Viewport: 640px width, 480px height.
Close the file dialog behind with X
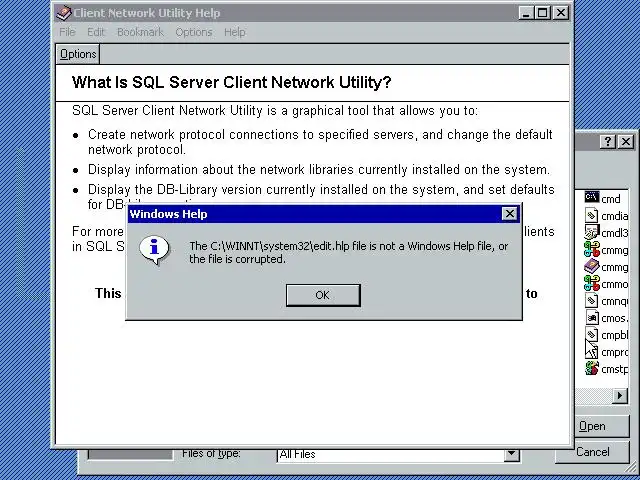626,142
